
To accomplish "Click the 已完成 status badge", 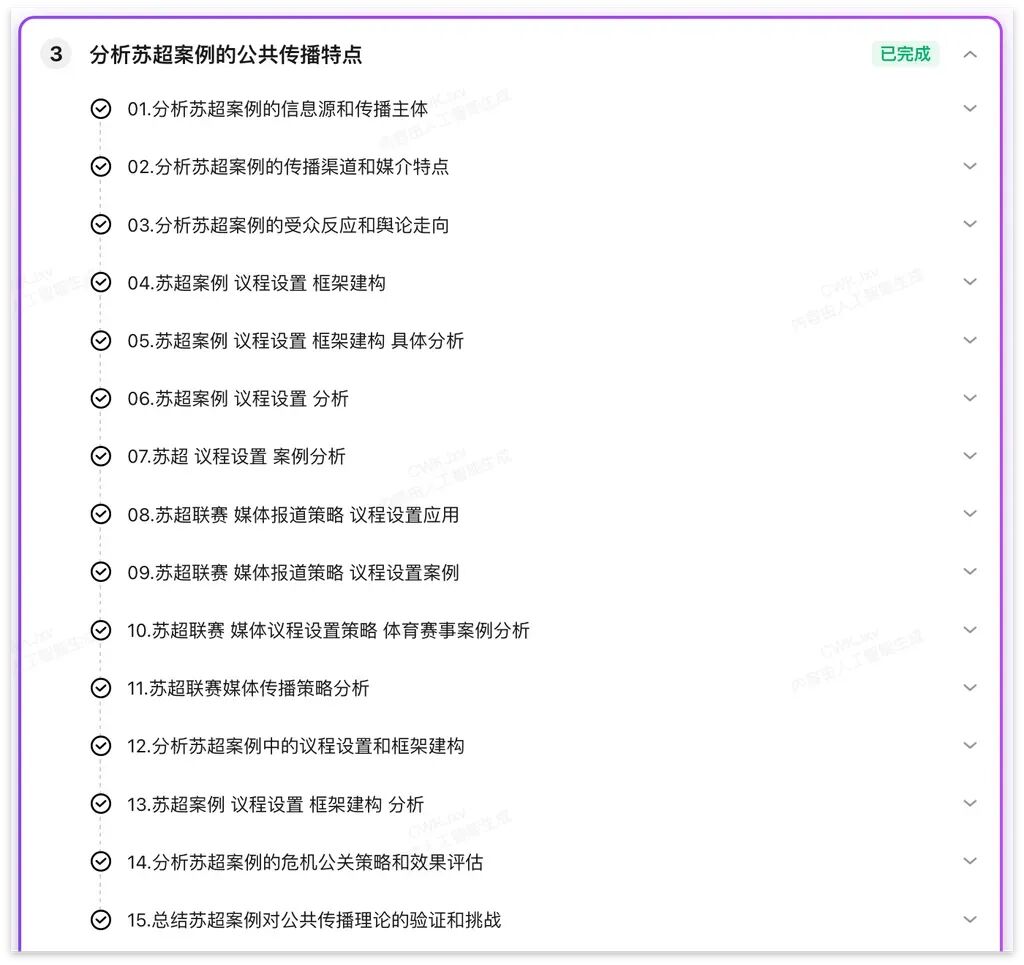I will pos(905,54).
